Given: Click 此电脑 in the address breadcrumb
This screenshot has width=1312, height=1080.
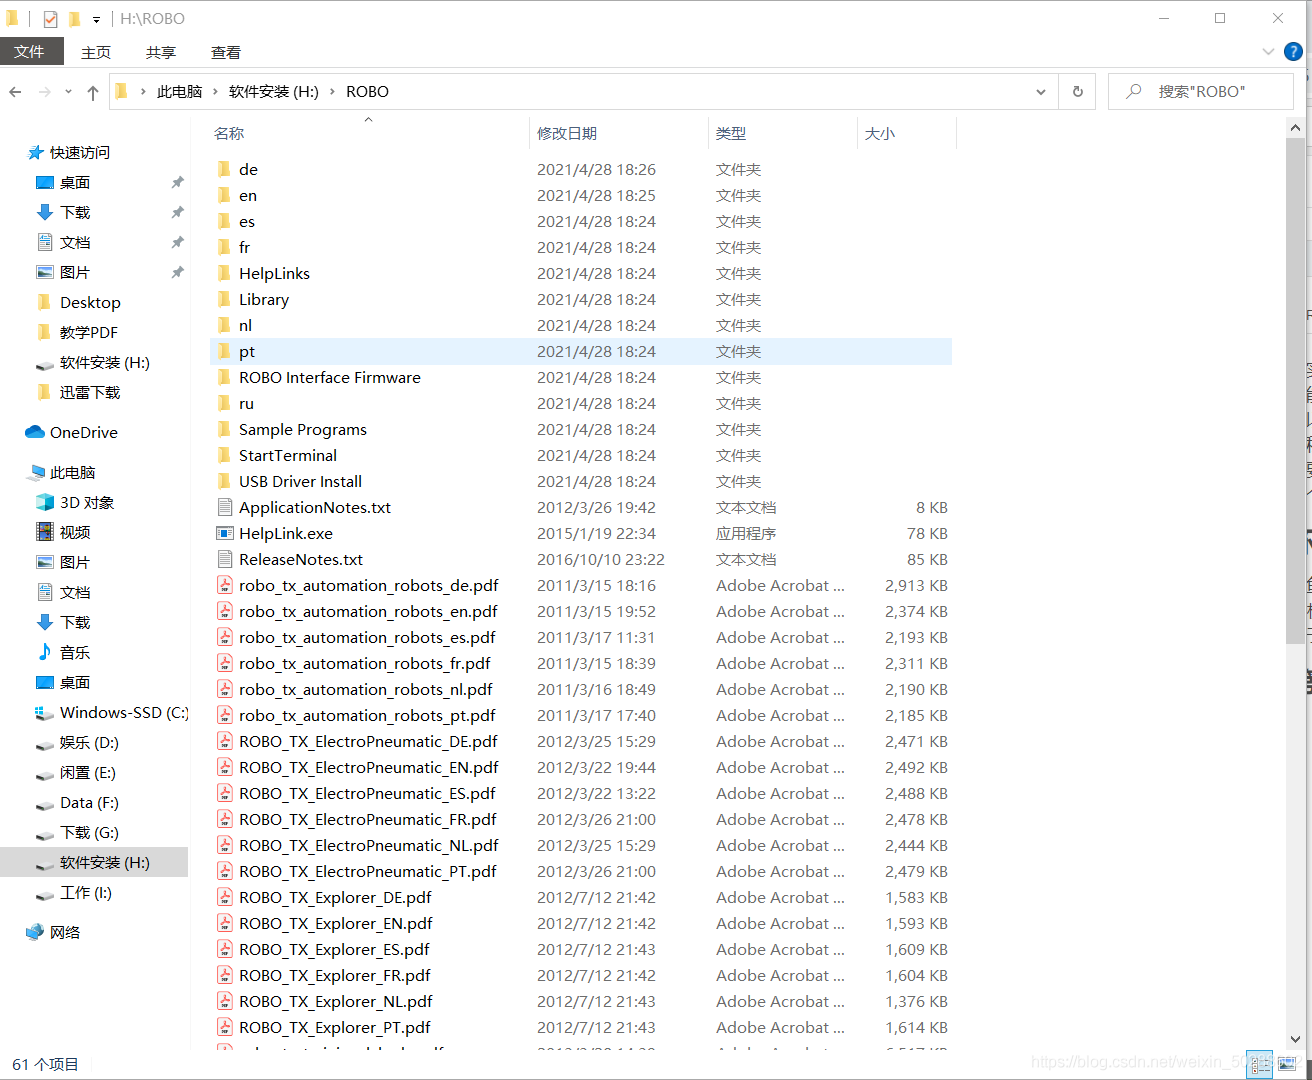Looking at the screenshot, I should click(179, 92).
